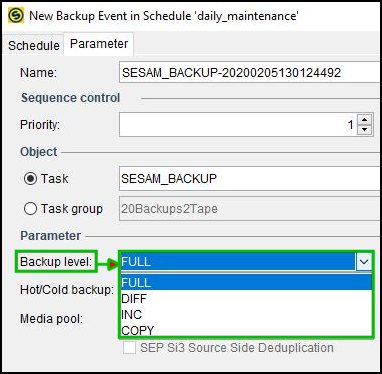Click into the Name input field
Viewport: 382px width, 374px height.
(250, 72)
